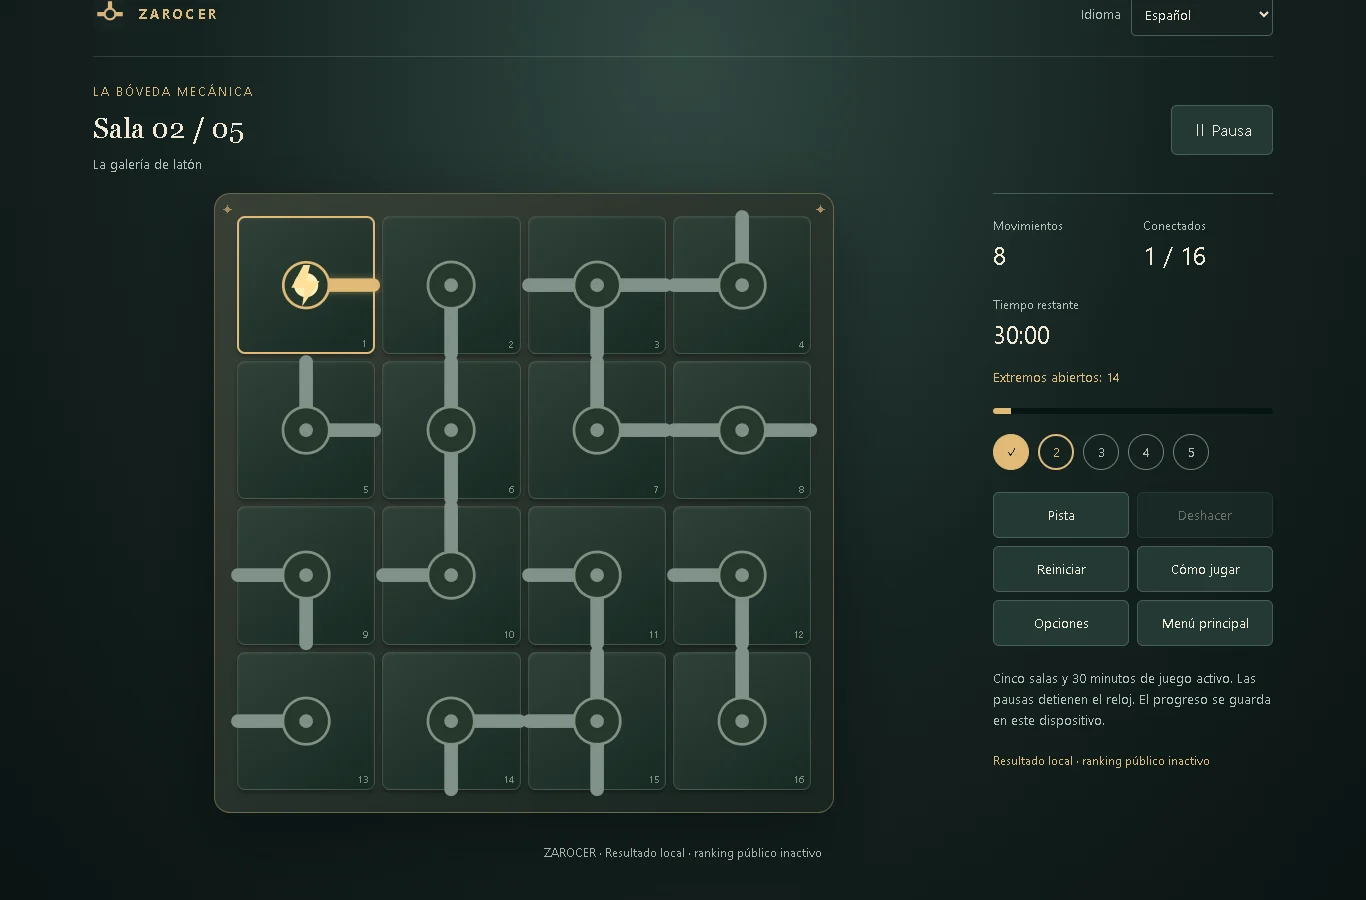Select the completed room 1 checkmark indicator
Viewport: 1366px width, 900px height.
pyautogui.click(x=1011, y=452)
